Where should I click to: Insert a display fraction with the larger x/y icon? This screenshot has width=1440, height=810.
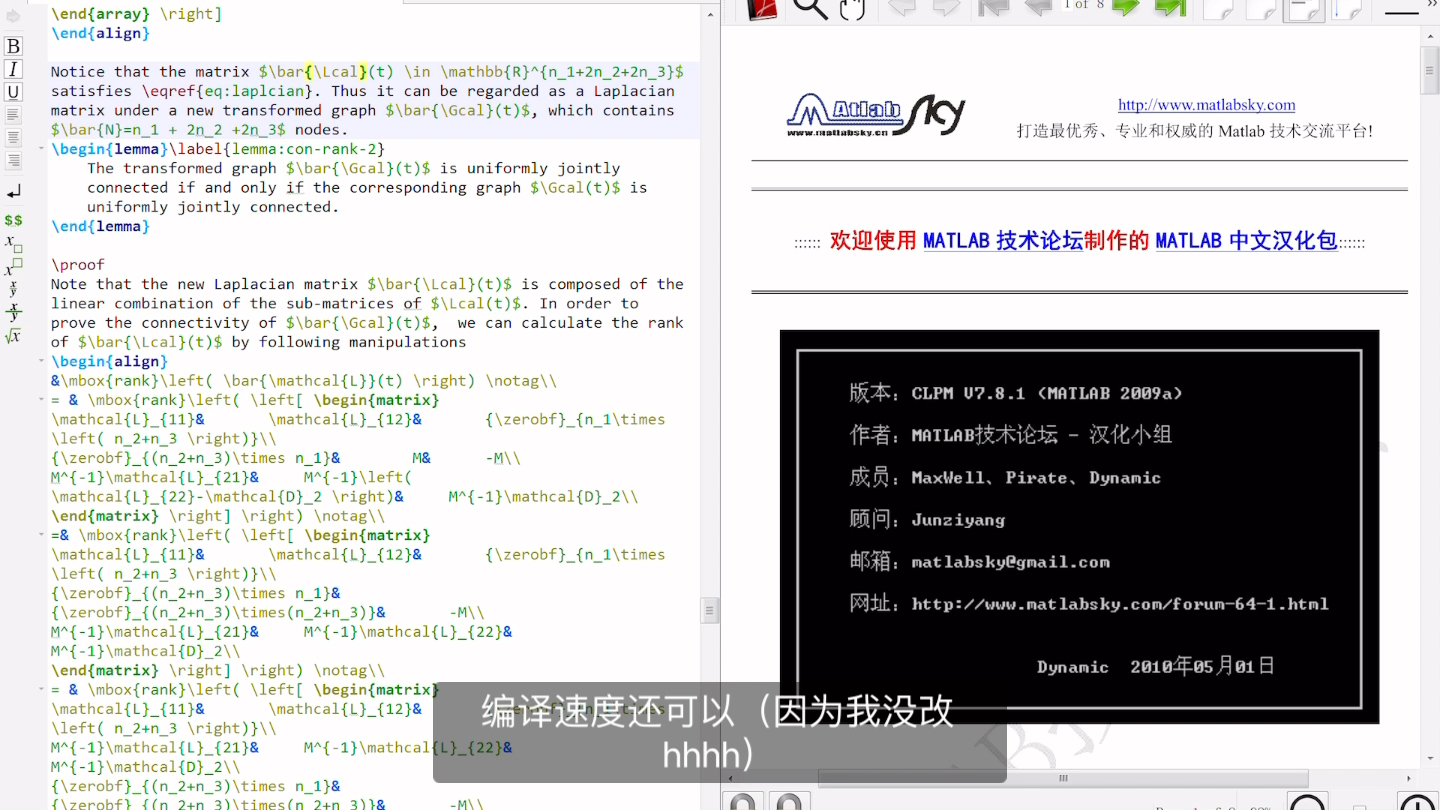(x=13, y=312)
